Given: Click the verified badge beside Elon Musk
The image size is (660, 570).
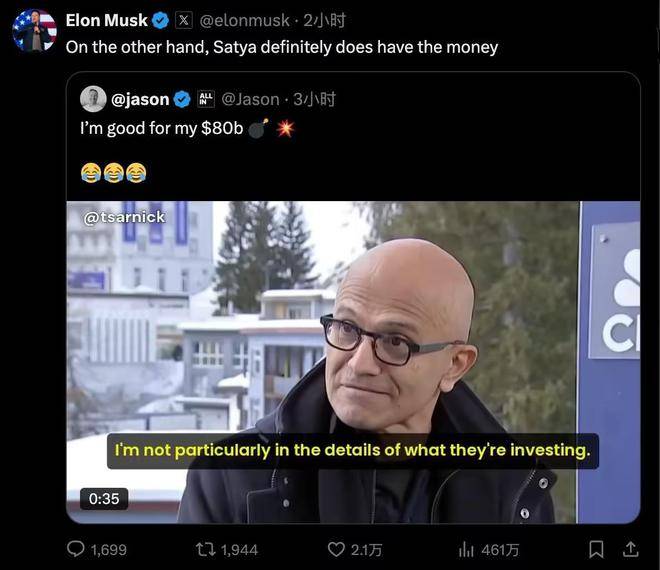Looking at the screenshot, I should pos(159,20).
